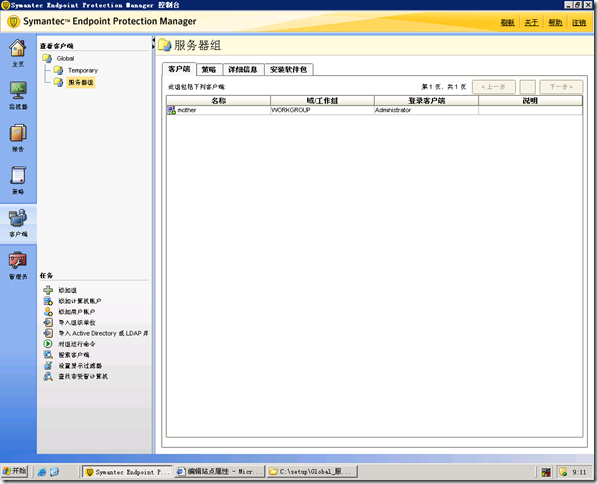Select the Global group in the tree
Image resolution: width=598 pixels, height=484 pixels.
[65, 58]
